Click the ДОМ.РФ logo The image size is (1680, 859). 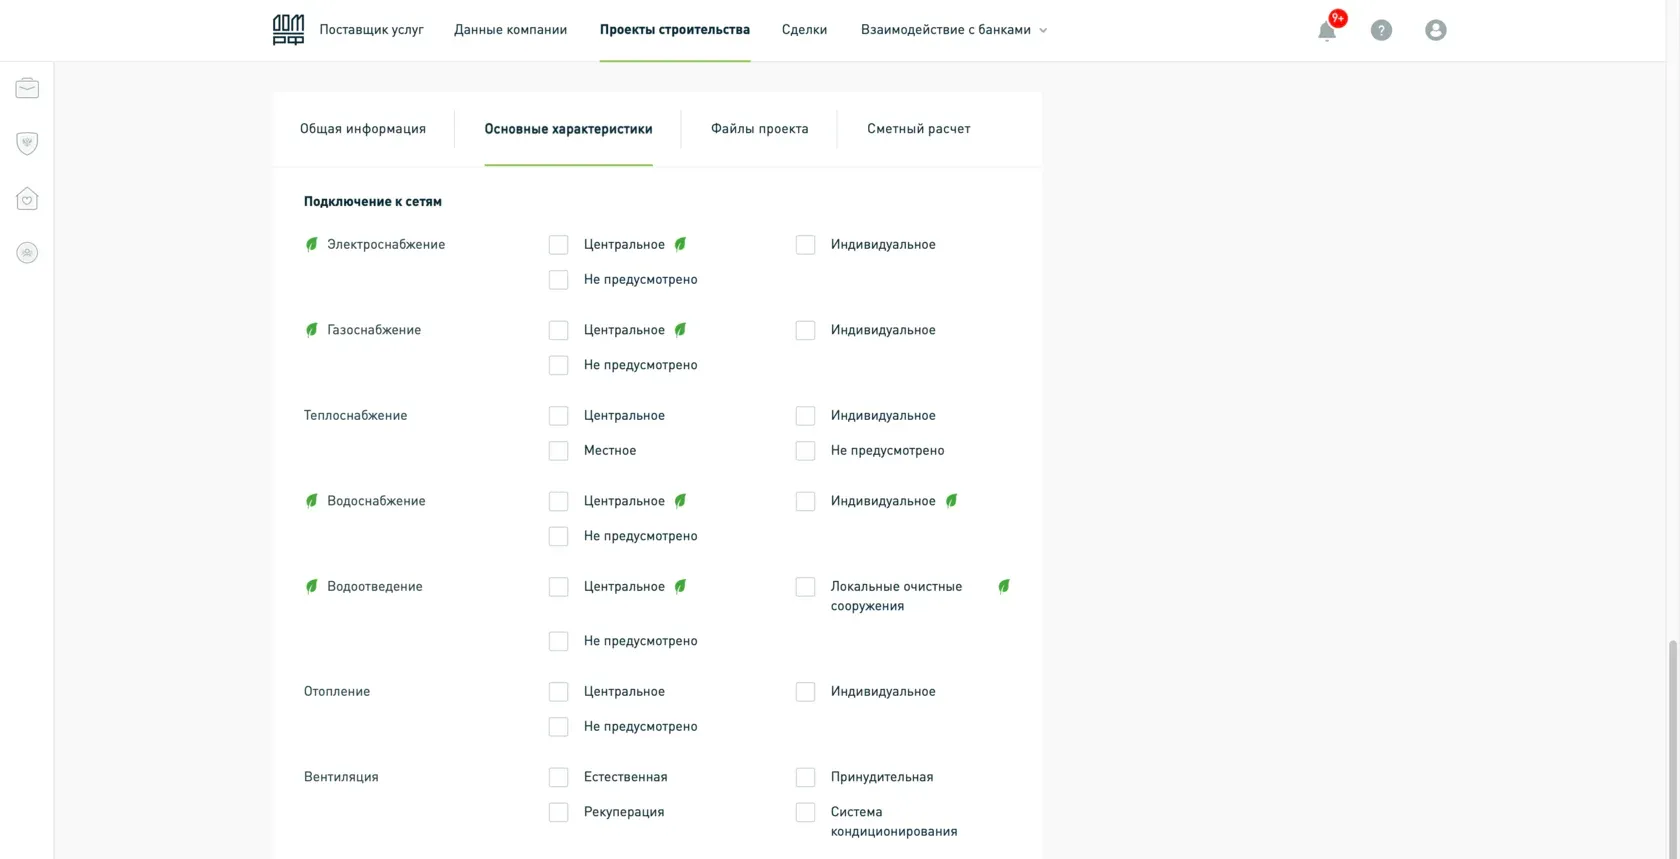[288, 30]
